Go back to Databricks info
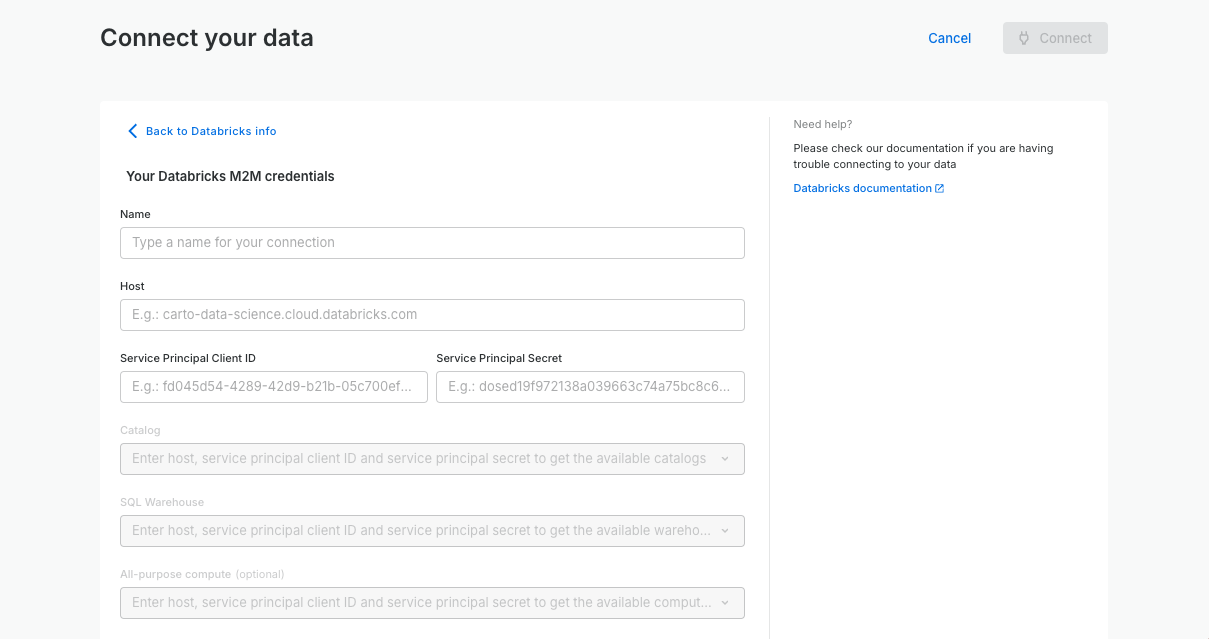Image resolution: width=1209 pixels, height=639 pixels. tap(210, 131)
